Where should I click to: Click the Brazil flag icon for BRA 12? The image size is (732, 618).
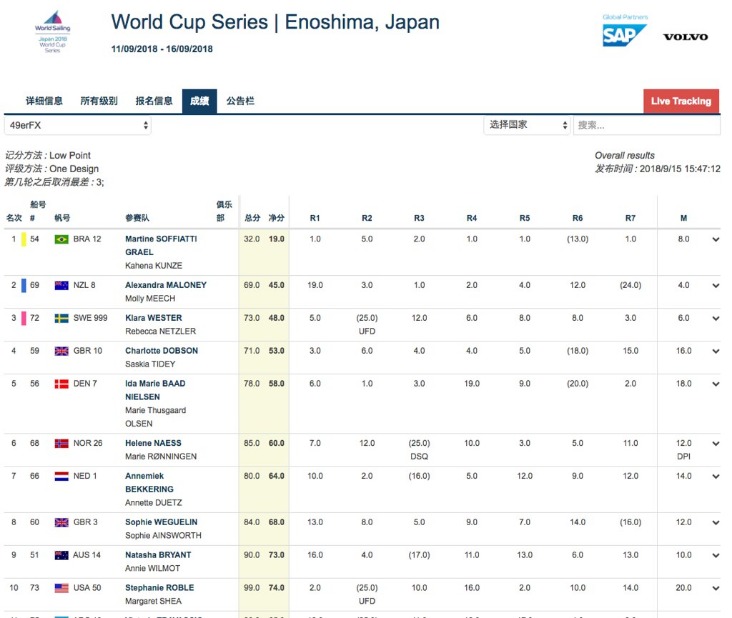[x=62, y=239]
